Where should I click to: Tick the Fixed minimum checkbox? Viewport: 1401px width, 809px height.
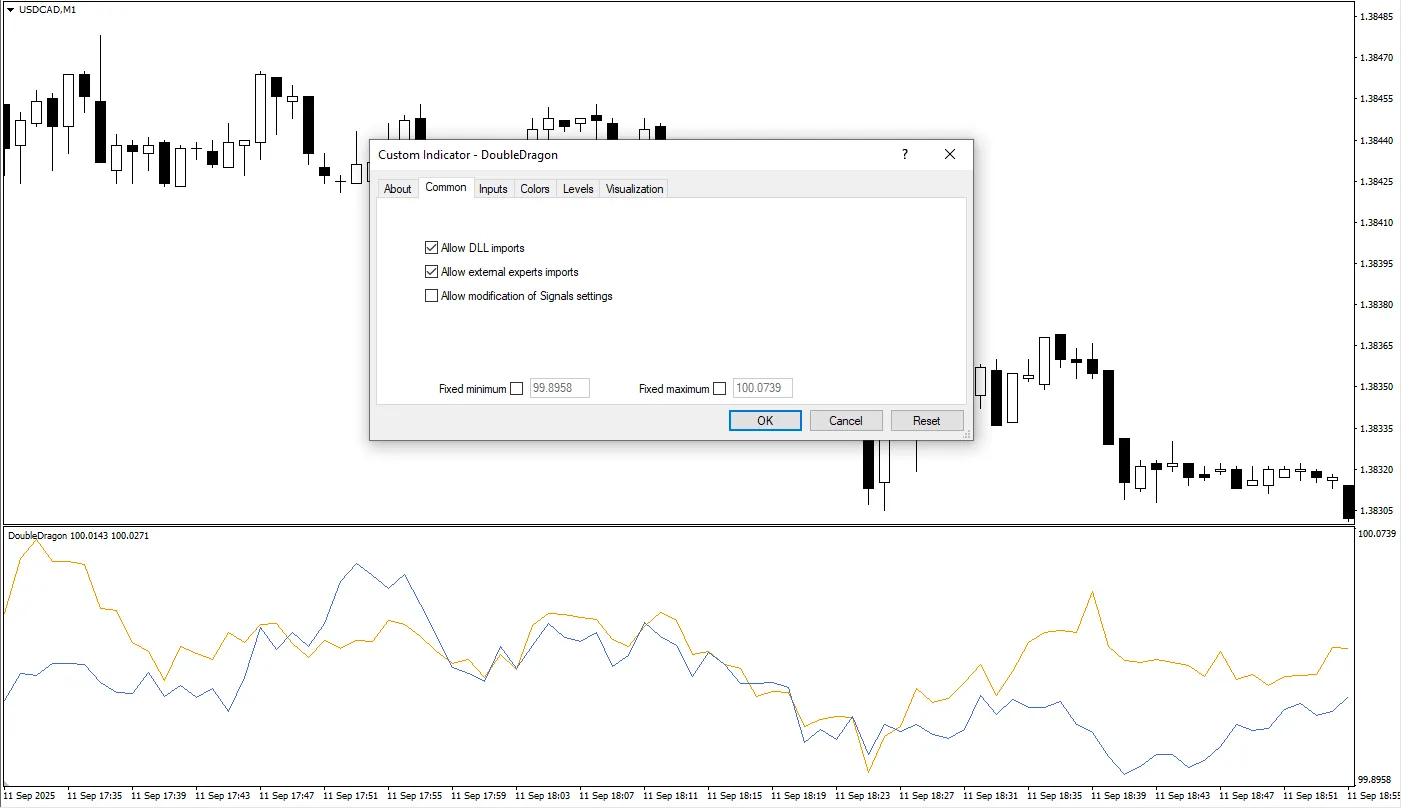[x=517, y=389]
